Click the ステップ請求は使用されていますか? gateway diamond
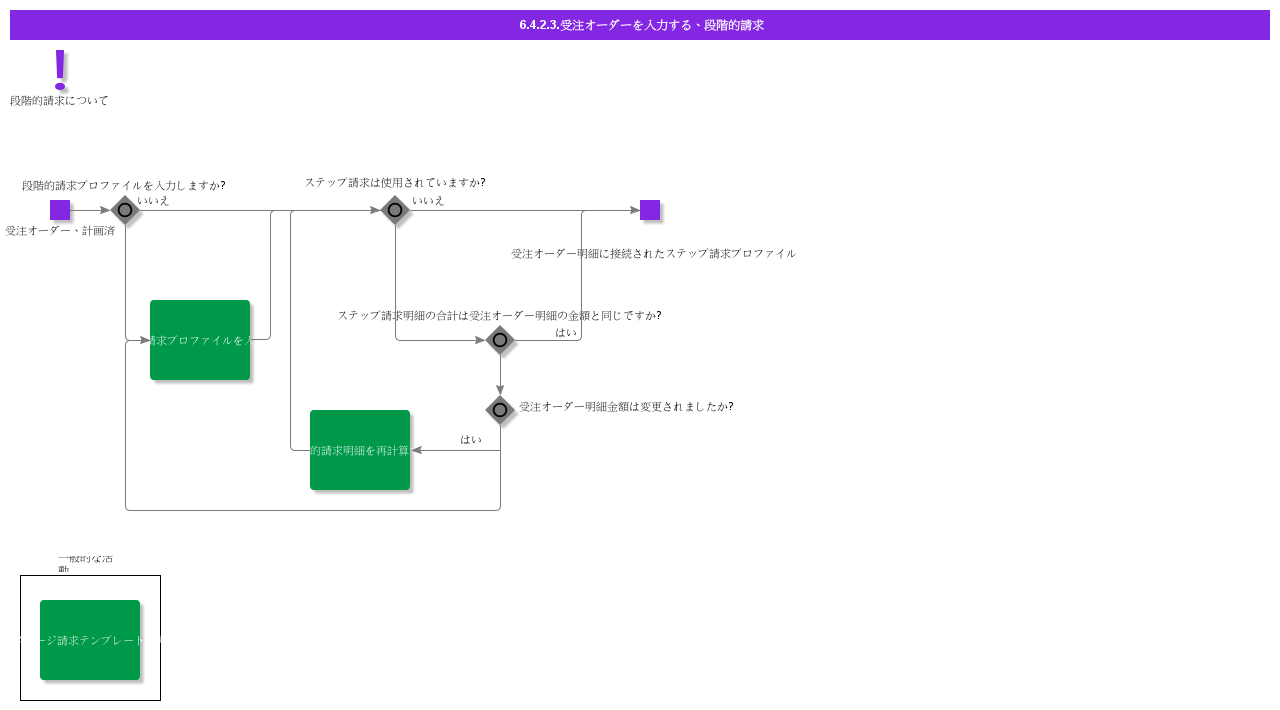 click(395, 210)
